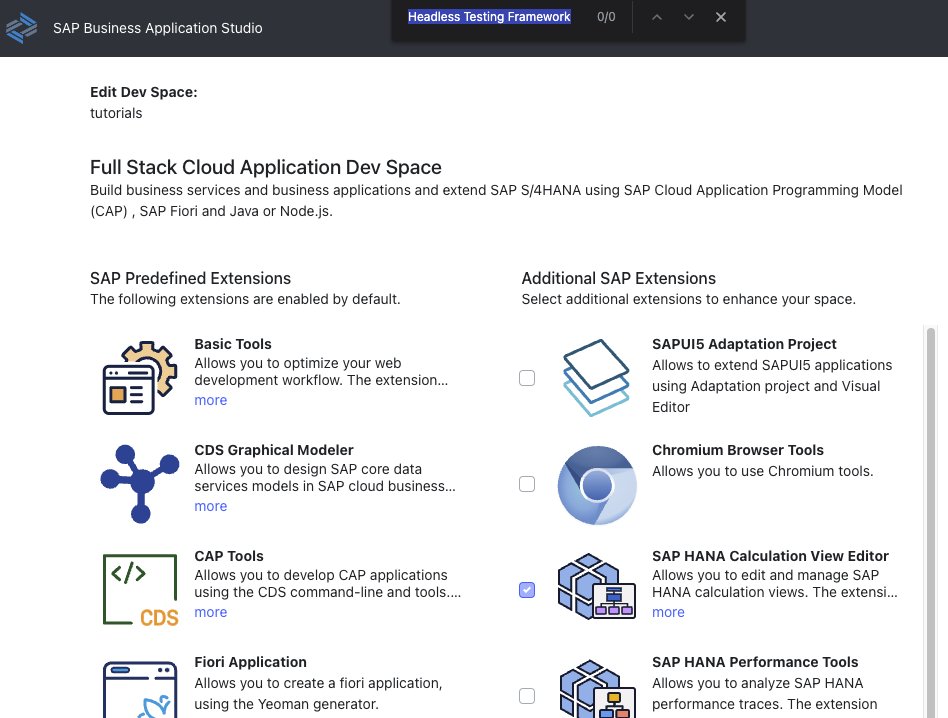This screenshot has width=948, height=718.
Task: Click the 'Chromium Browser Tools' title text
Action: pyautogui.click(x=738, y=450)
